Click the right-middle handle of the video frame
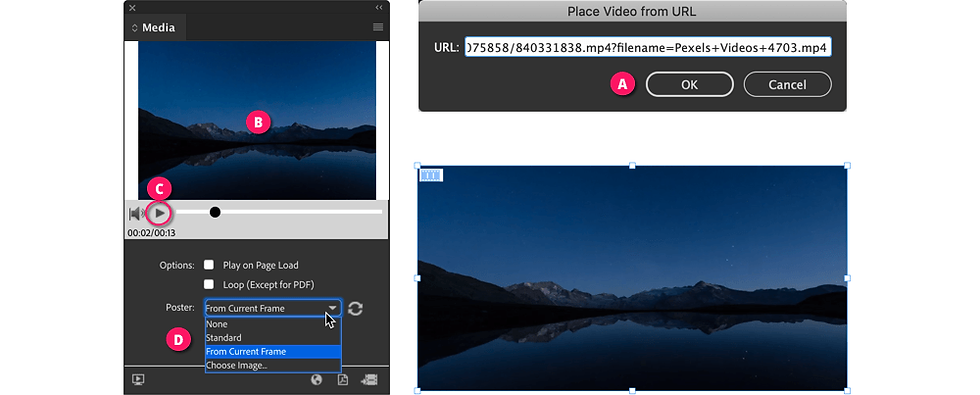980x395 pixels. tap(848, 278)
